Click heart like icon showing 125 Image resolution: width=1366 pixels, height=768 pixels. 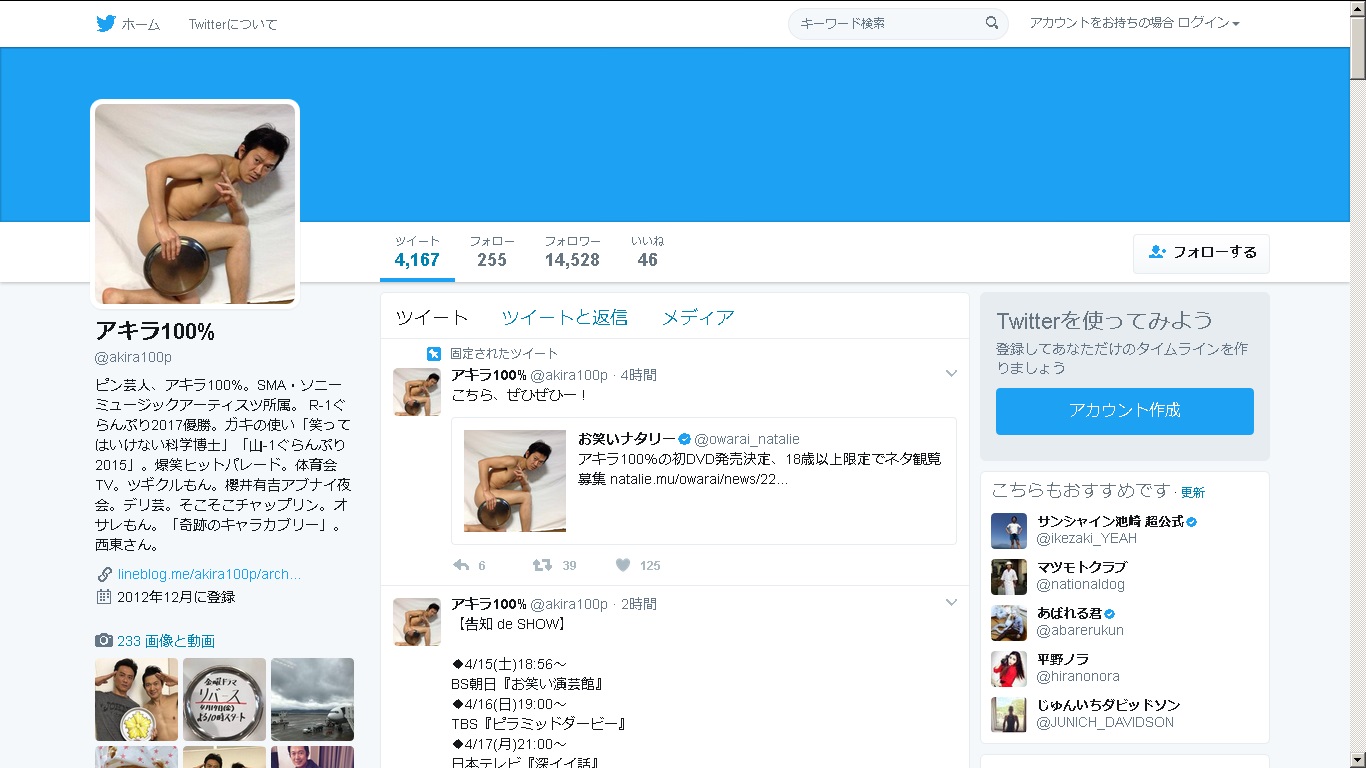(x=623, y=565)
